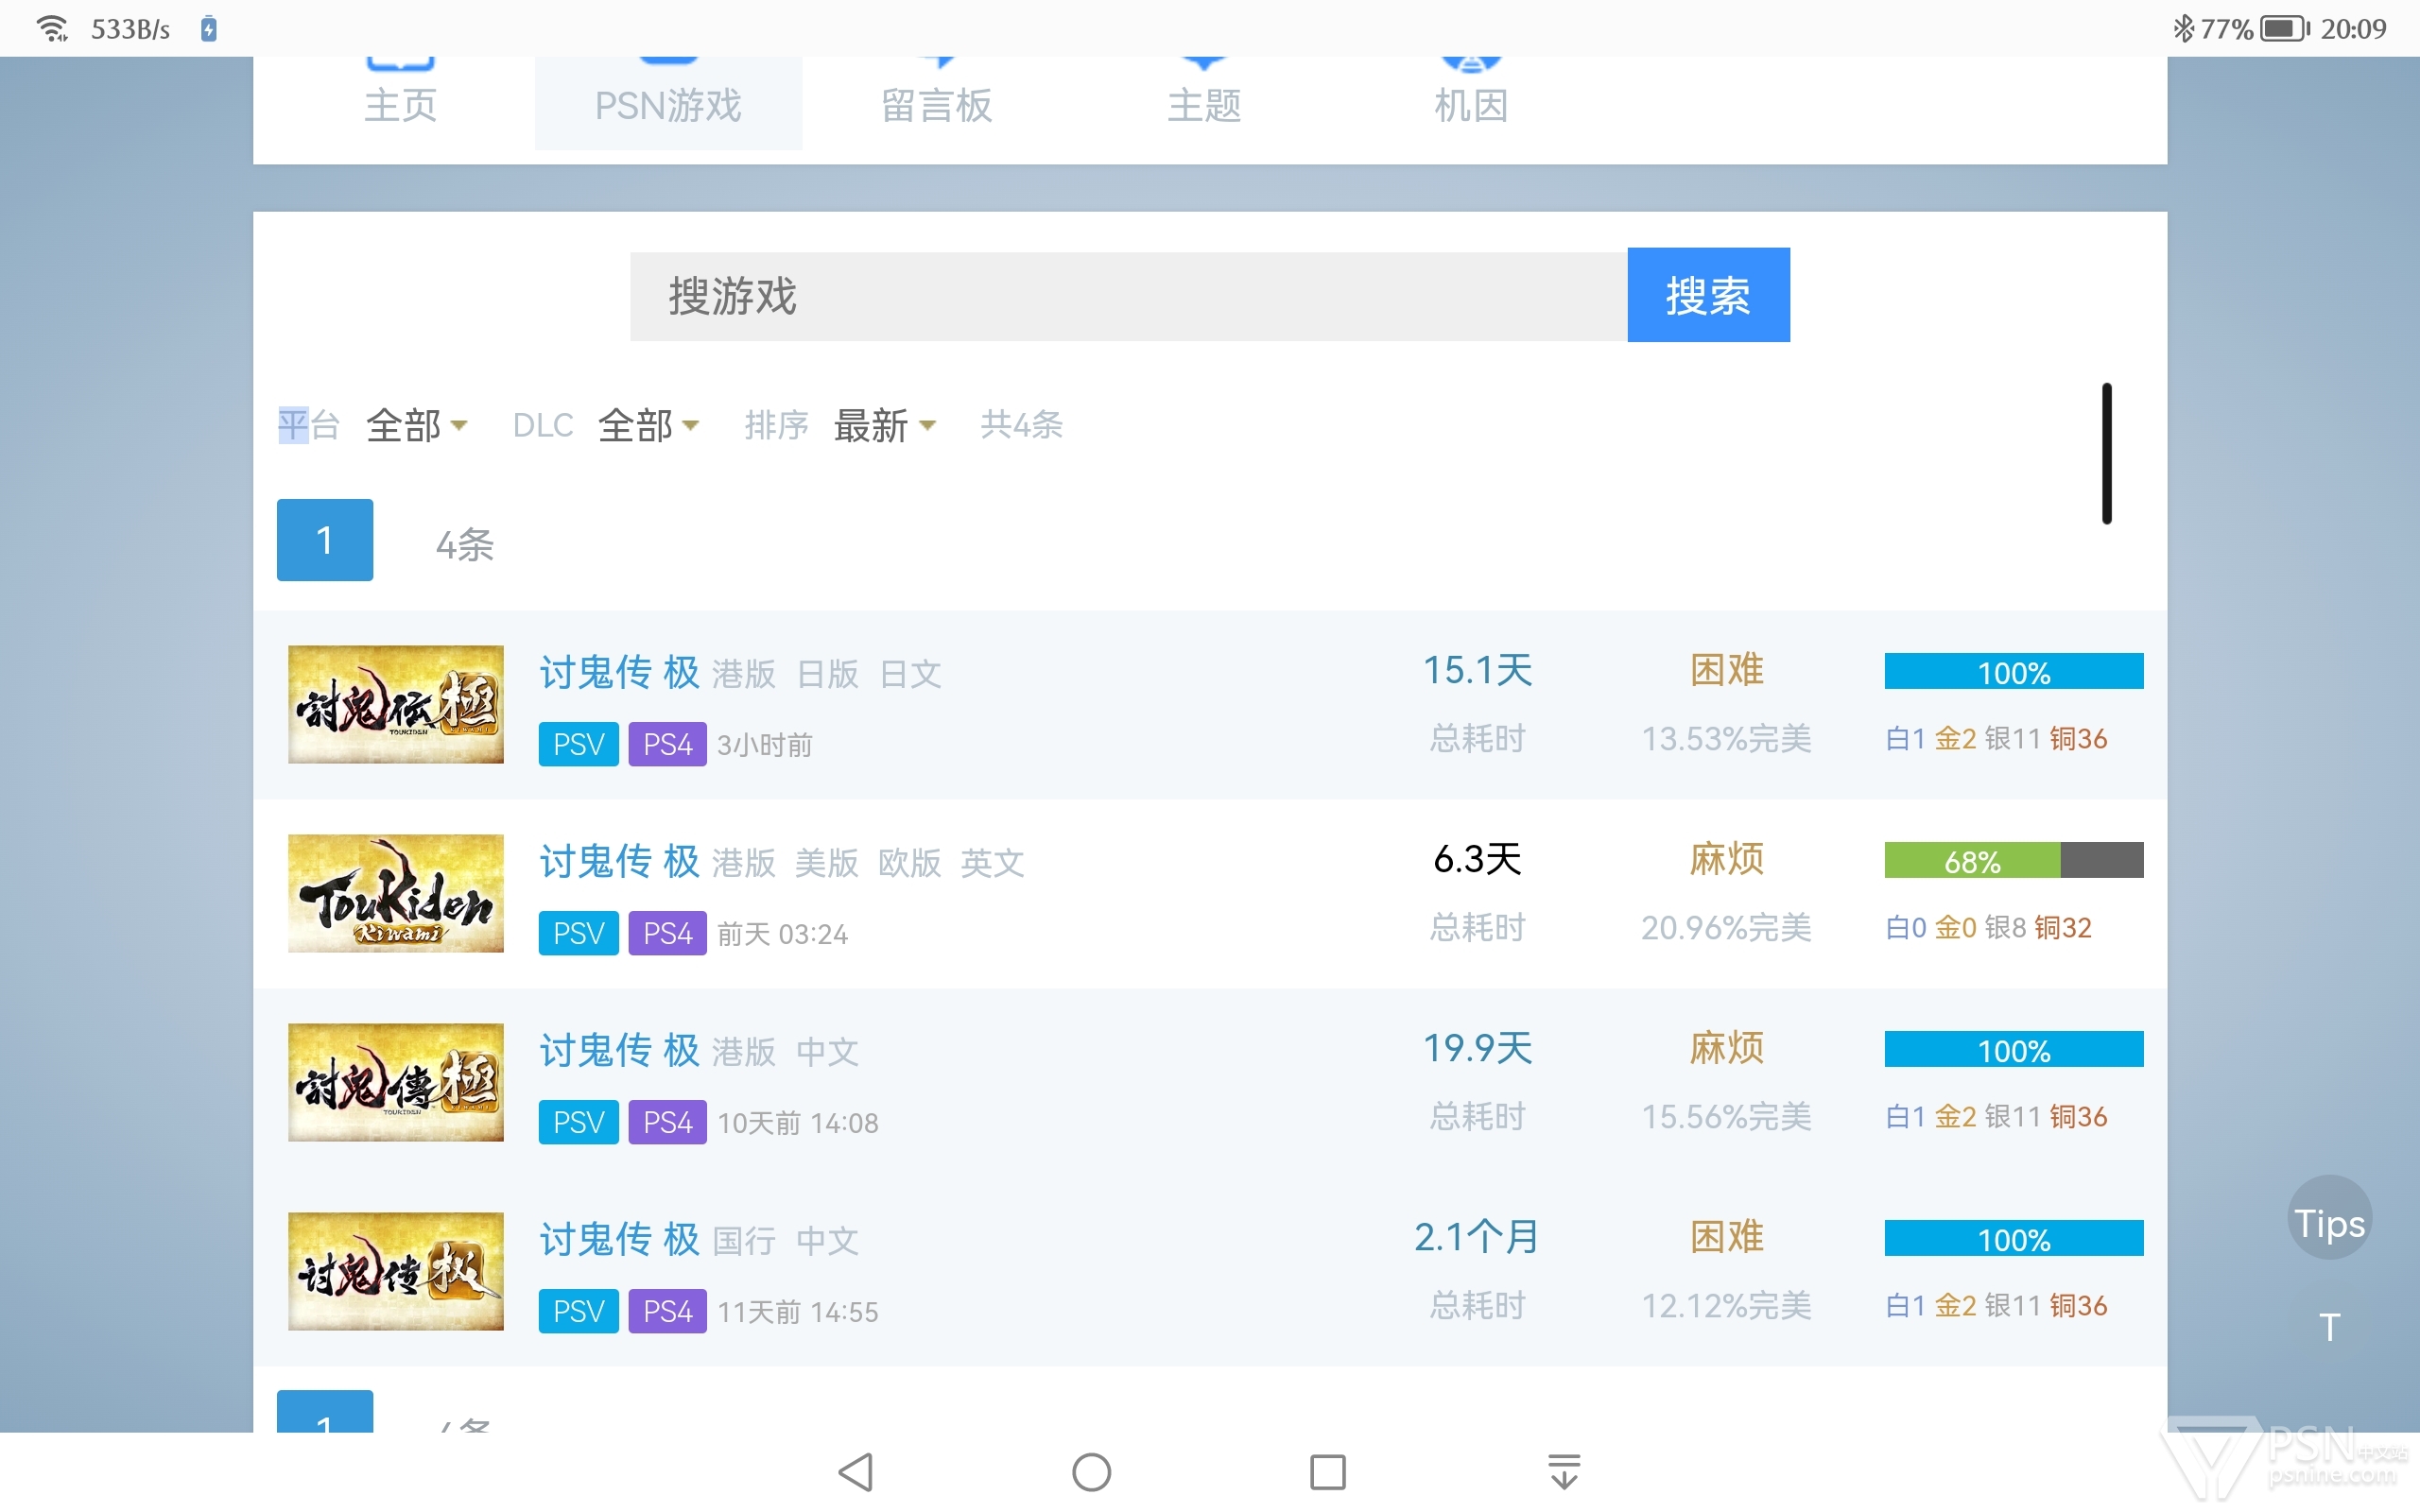Click 68% progress bar of 英文 version
This screenshot has height=1512, width=2420.
2014,860
